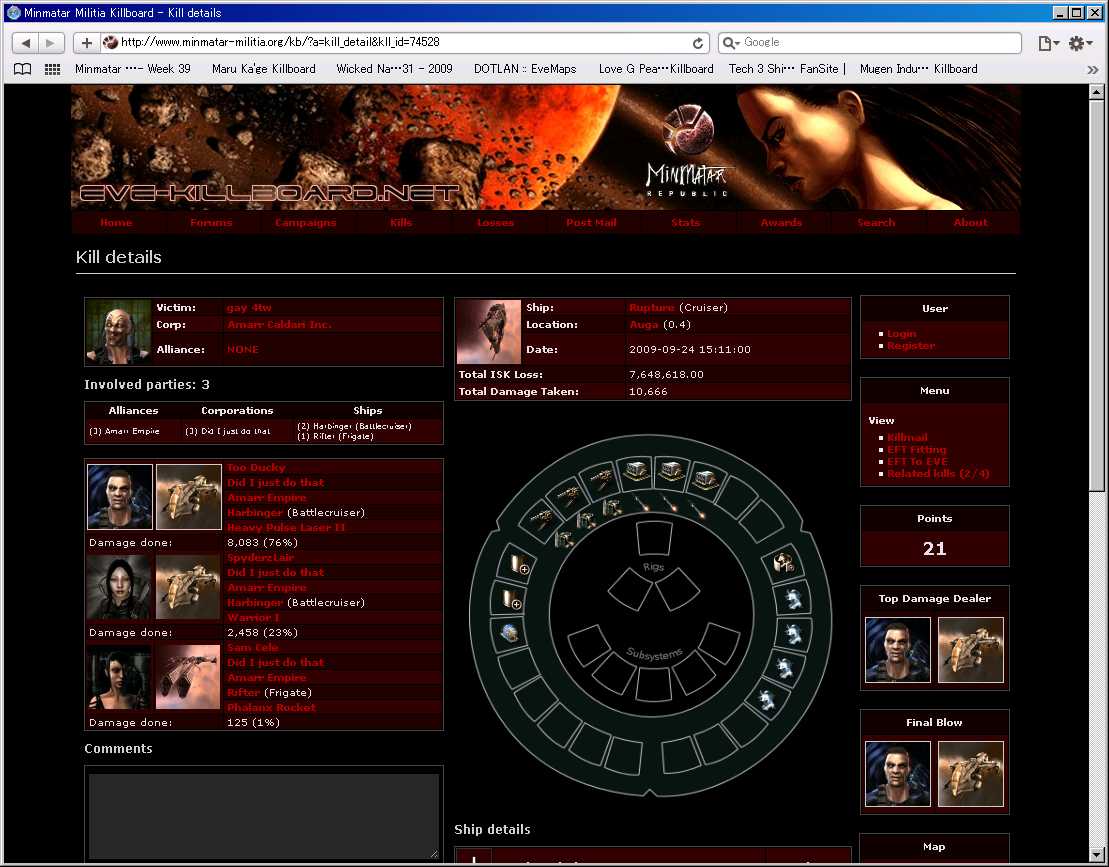Viewport: 1109px width, 867px height.
Task: Click the Final Blow ship image
Action: [x=971, y=774]
